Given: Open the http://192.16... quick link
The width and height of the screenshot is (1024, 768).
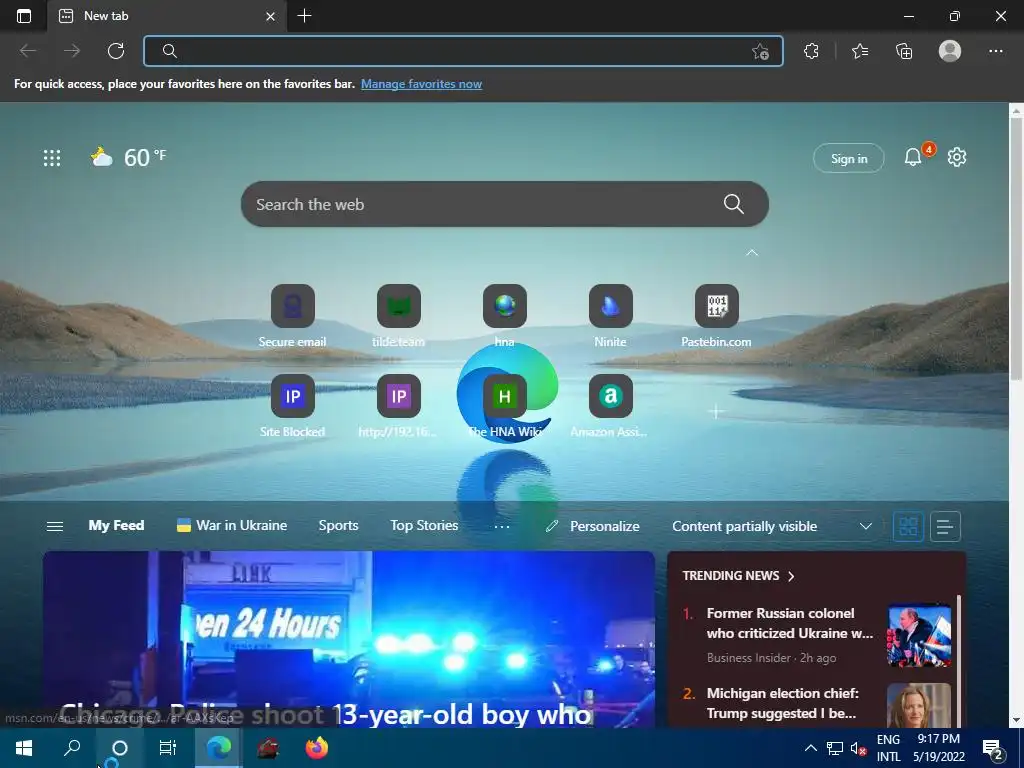Looking at the screenshot, I should click(x=398, y=406).
